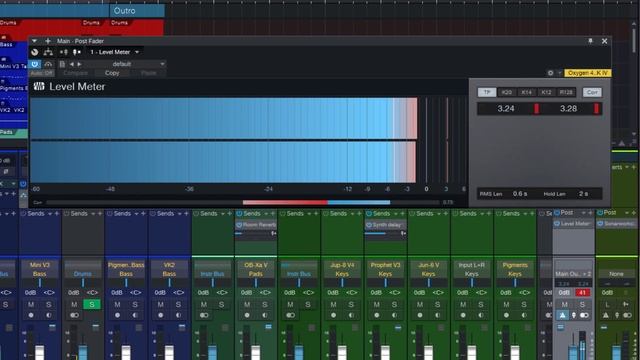Pin the Level Meter plugin window
Screen dimensions: 640x360
pyautogui.click(x=590, y=41)
